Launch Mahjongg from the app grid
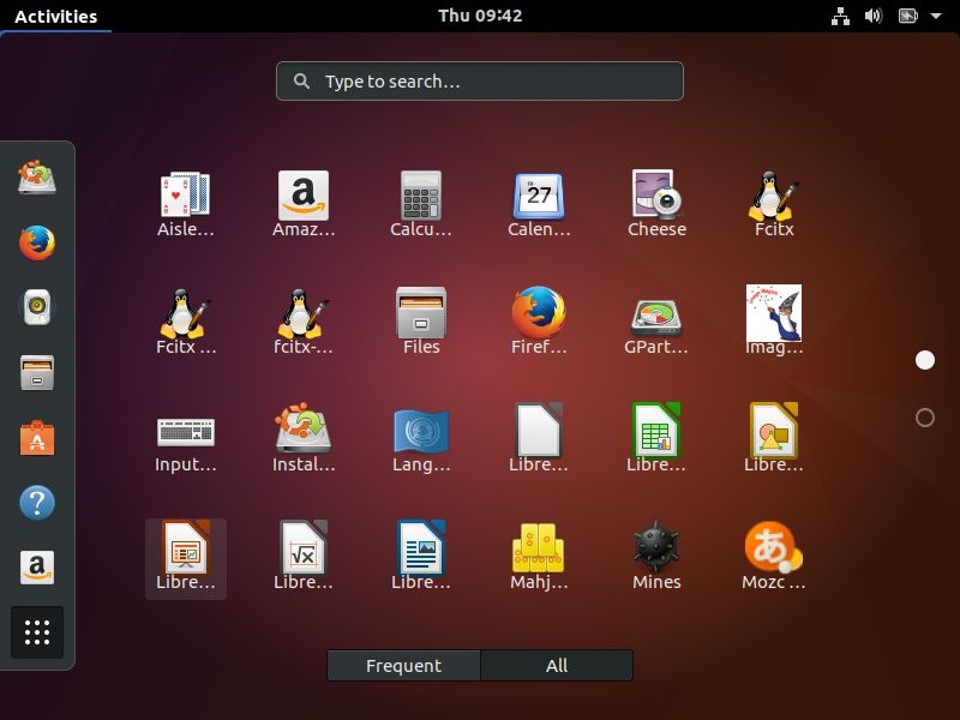Screen dimensions: 960x720 pos(539,557)
